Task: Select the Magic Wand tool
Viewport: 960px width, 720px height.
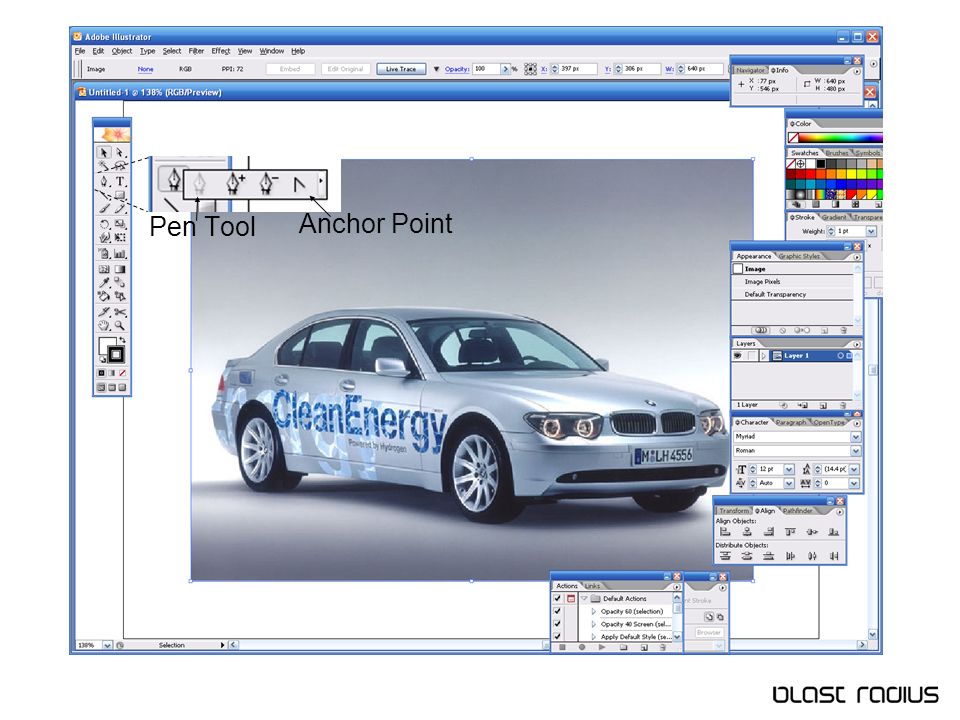Action: pos(103,165)
